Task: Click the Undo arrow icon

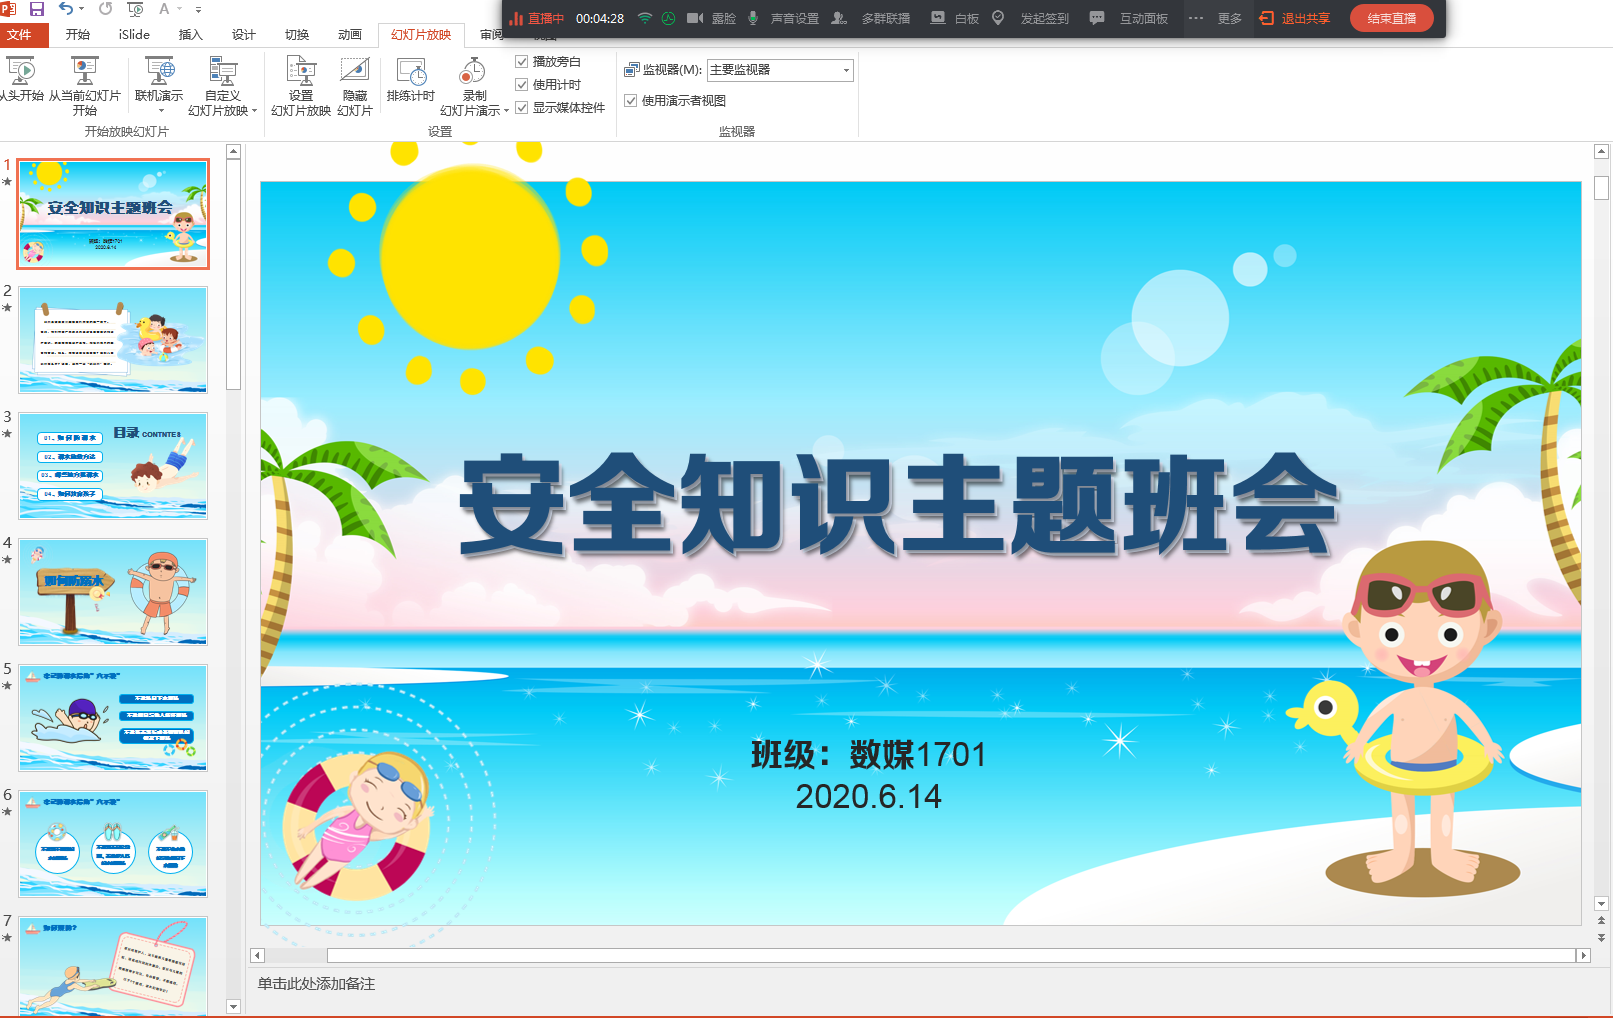Action: 65,9
